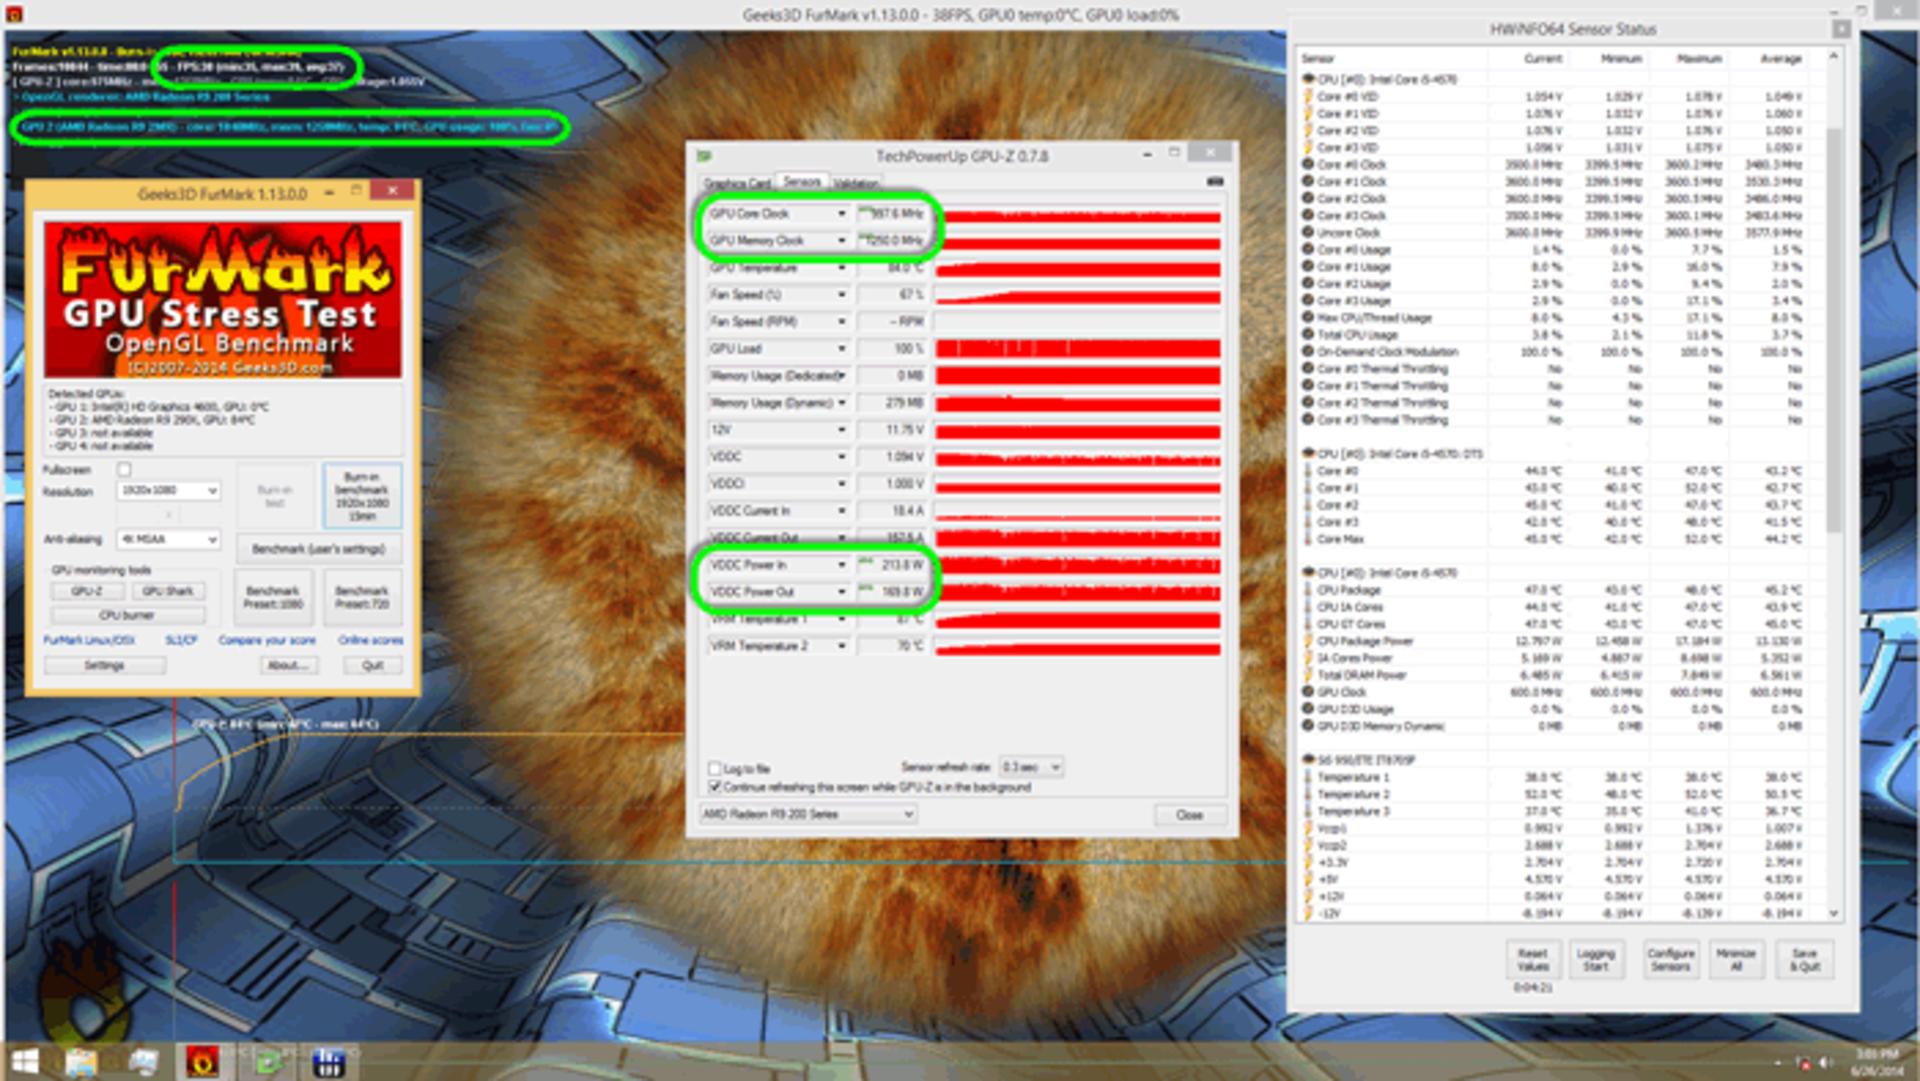Click the HWiNFO icon in the taskbar
This screenshot has width=1920, height=1081.
point(328,1062)
